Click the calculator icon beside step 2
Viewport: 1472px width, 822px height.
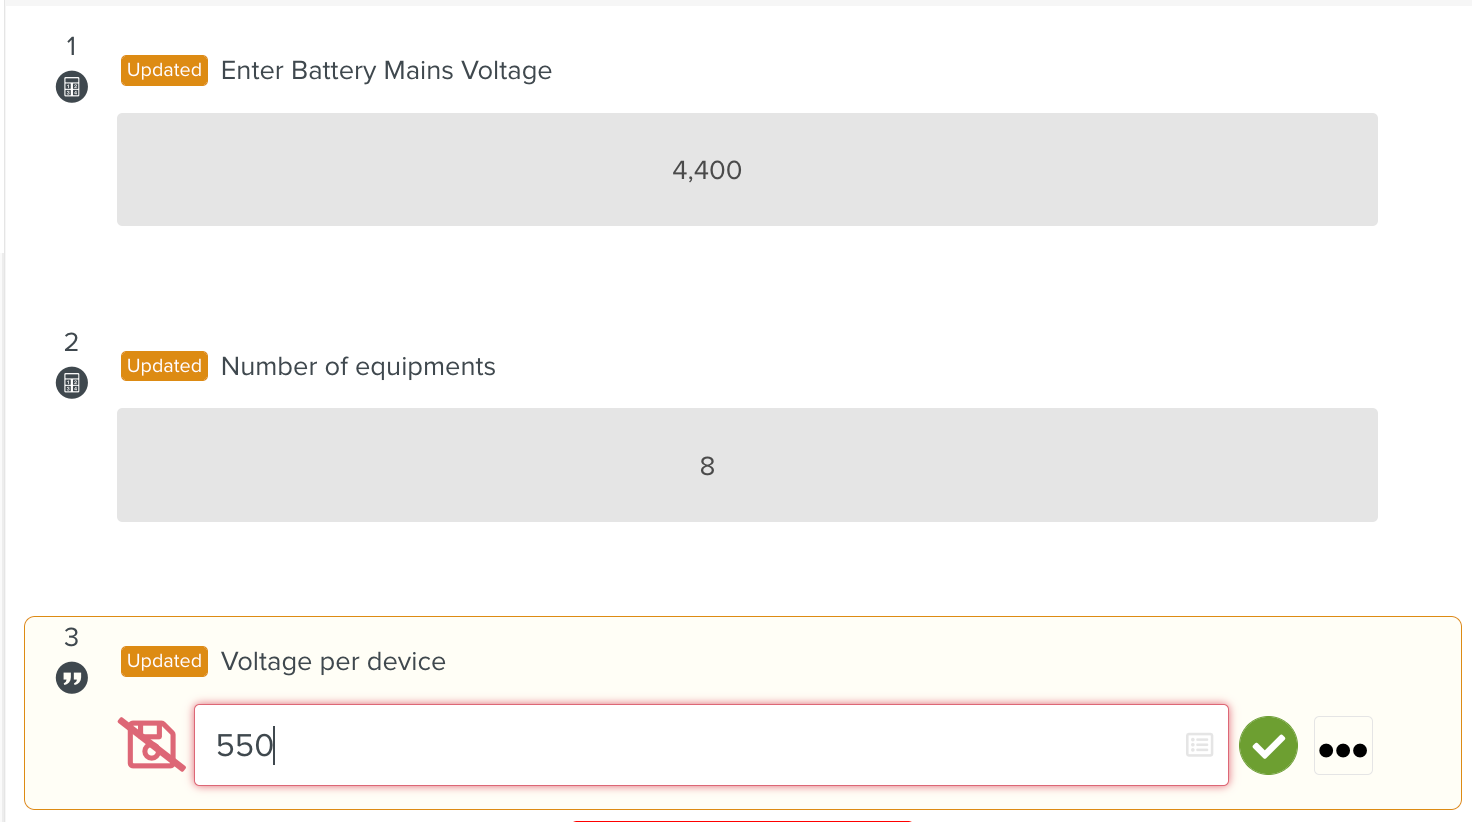(x=72, y=383)
